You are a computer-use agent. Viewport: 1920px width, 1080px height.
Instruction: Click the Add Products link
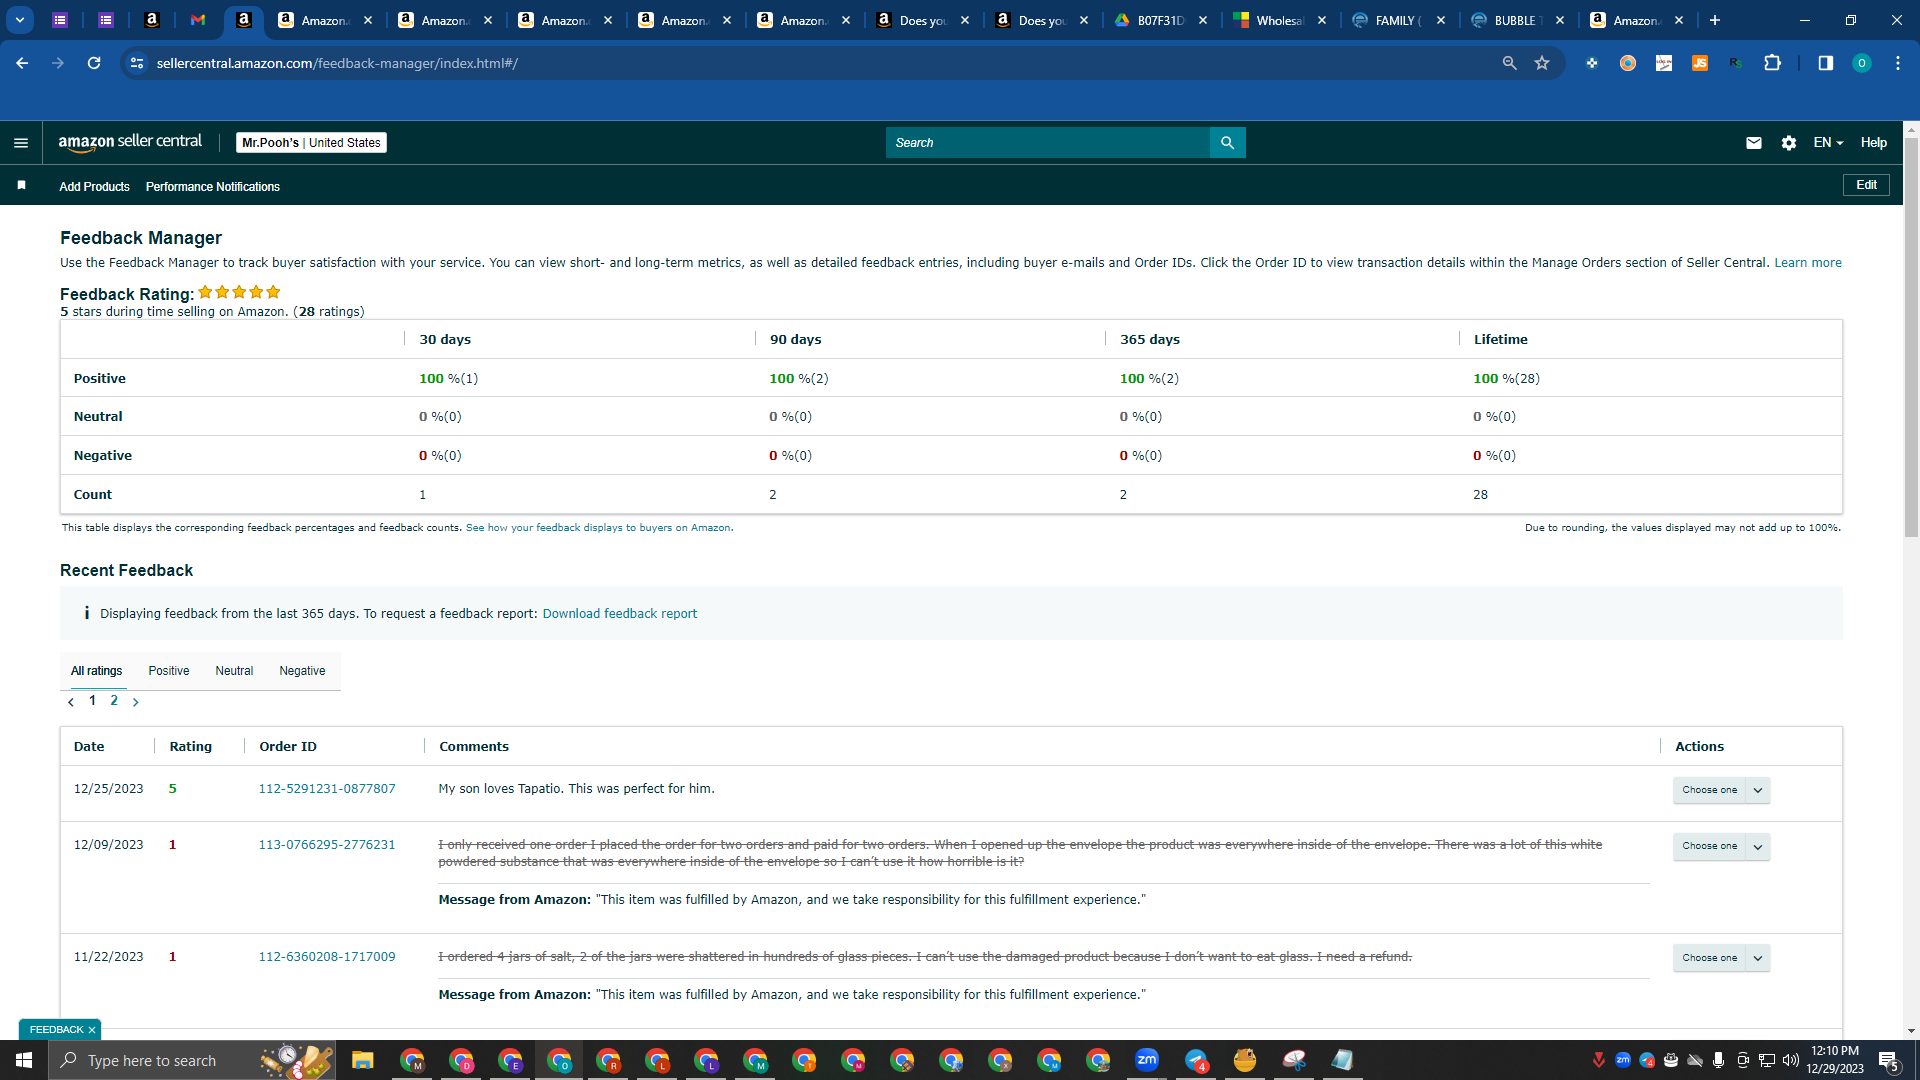click(x=94, y=187)
